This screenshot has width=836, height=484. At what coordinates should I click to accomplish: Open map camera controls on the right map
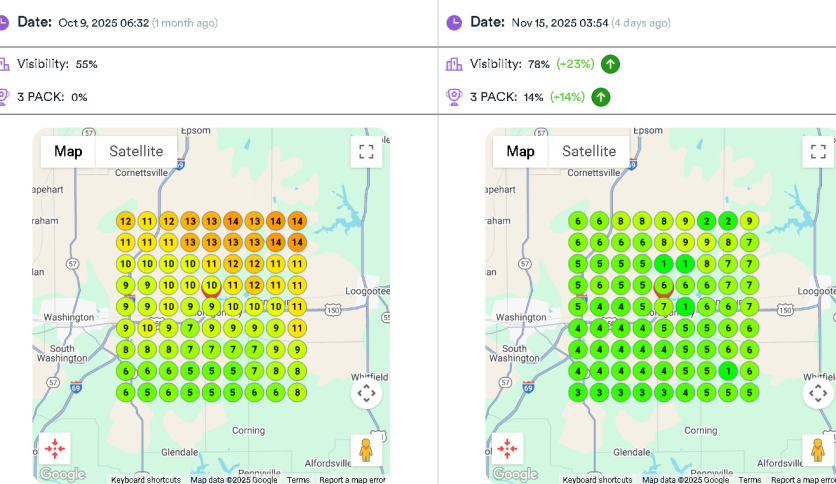tap(818, 393)
